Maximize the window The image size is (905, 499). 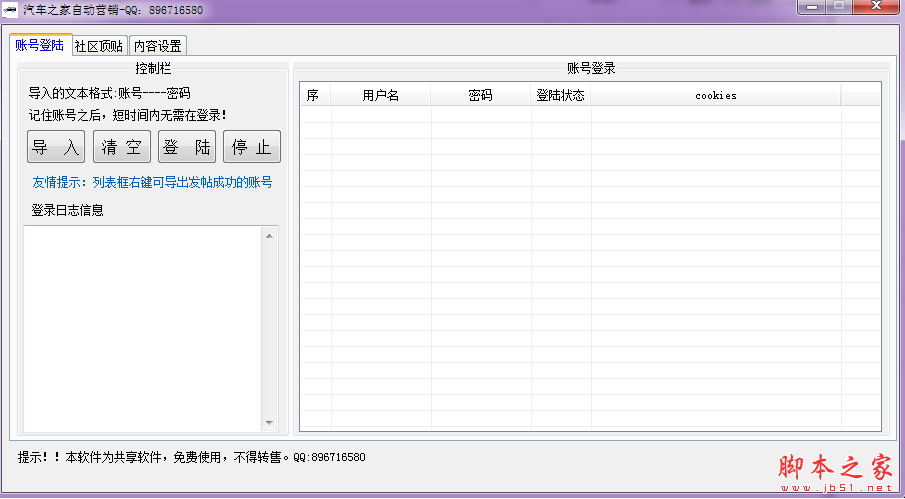click(839, 6)
